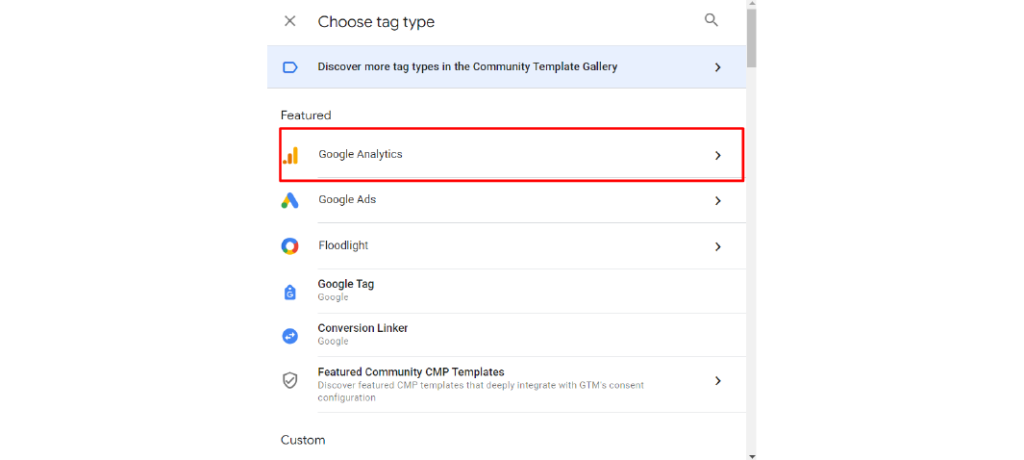Expand Featured Community CMP Templates chevron
Viewport: 1024px width, 460px height.
tap(718, 380)
